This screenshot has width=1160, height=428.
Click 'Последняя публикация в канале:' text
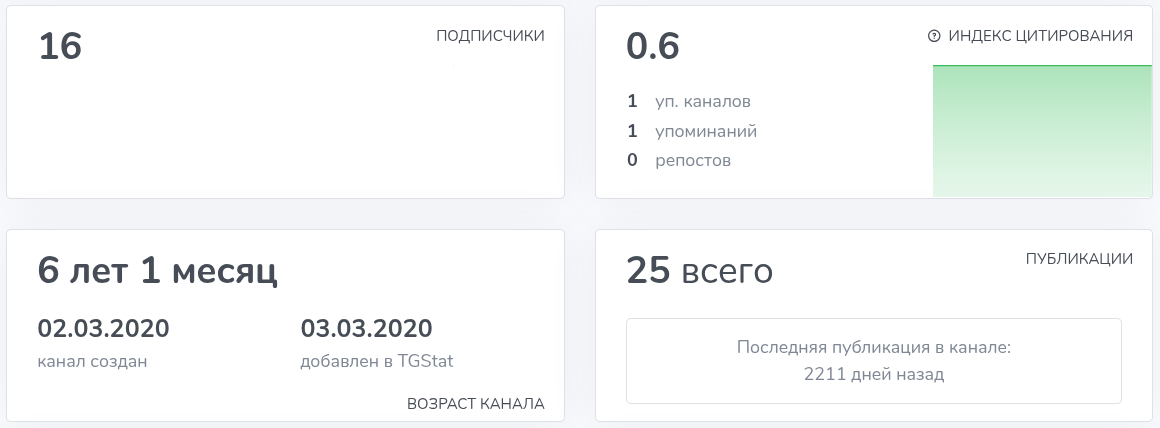(874, 348)
